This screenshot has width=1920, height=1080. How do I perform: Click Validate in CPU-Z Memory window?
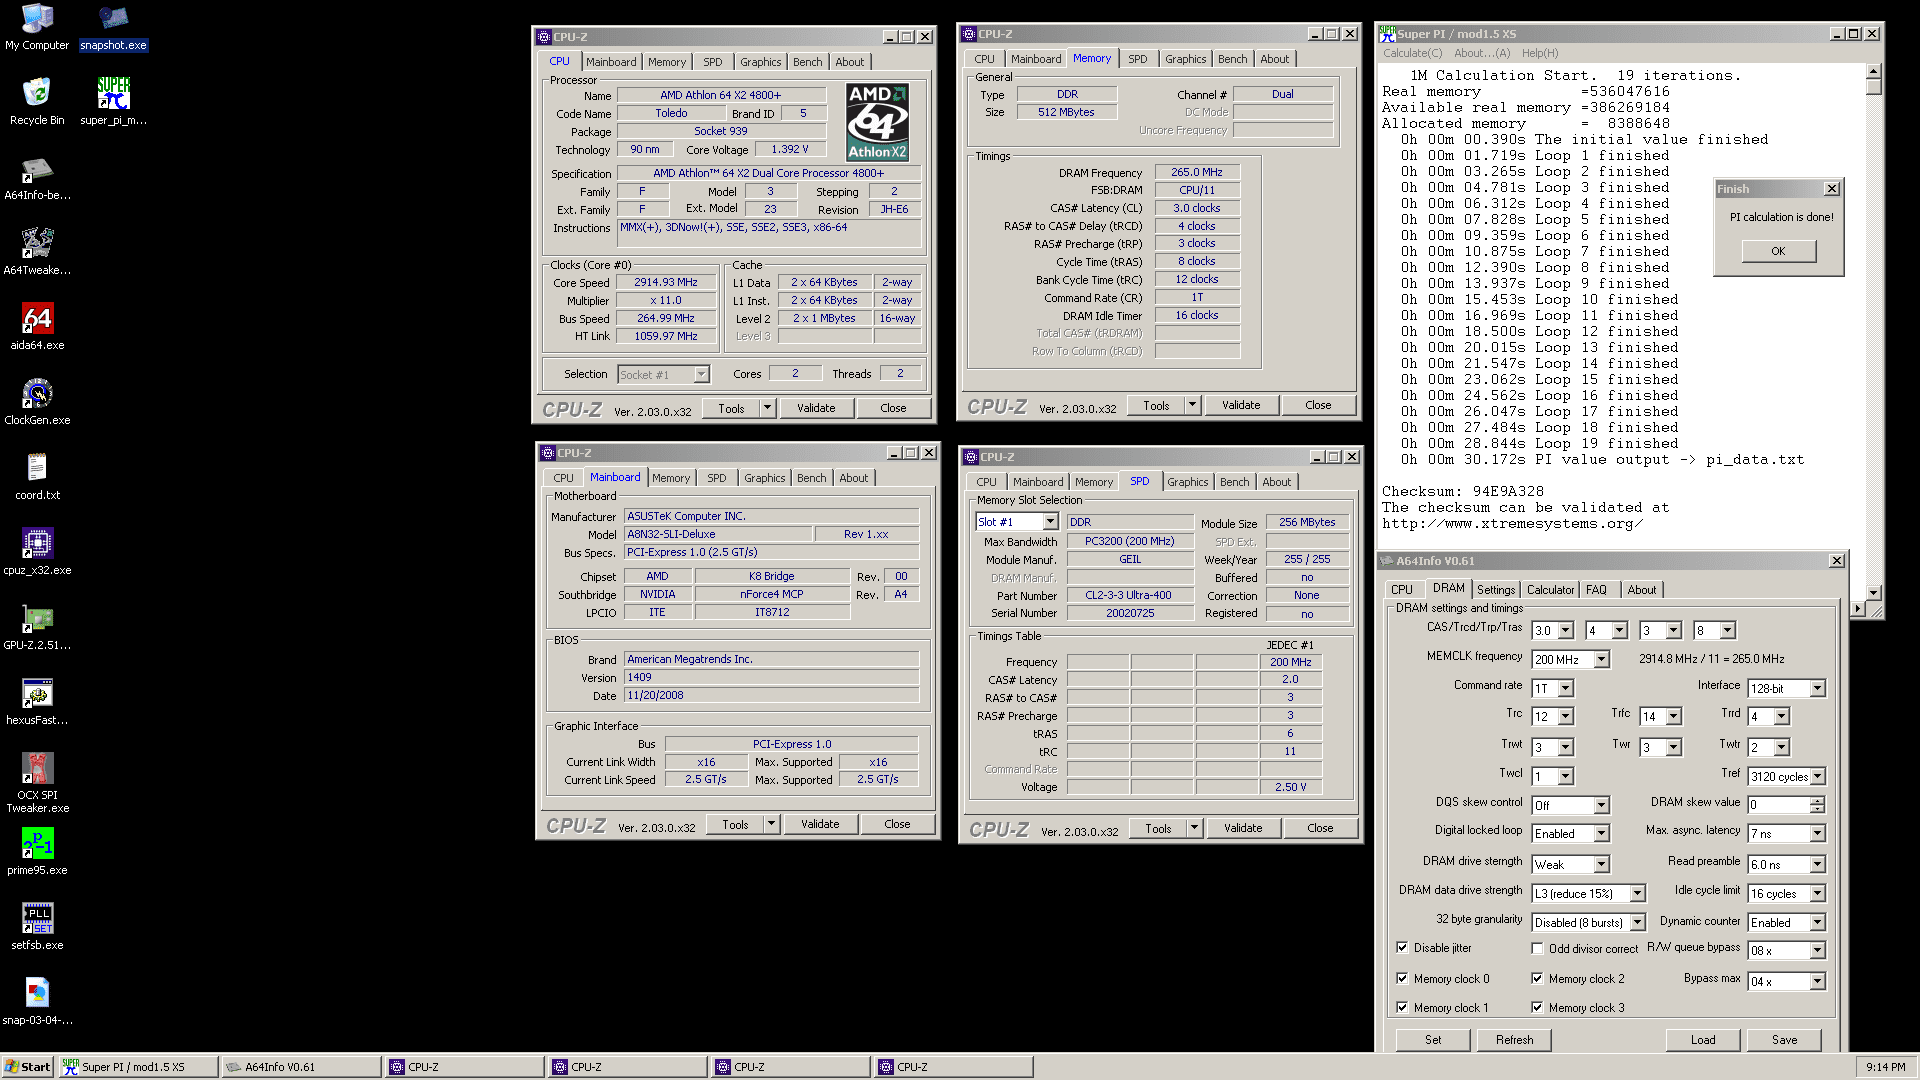coord(1241,405)
